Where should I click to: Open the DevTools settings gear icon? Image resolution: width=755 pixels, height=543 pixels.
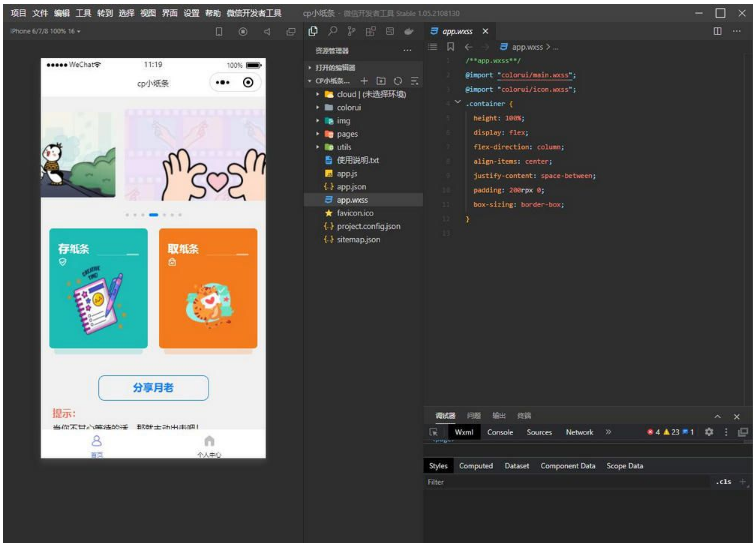pos(709,432)
